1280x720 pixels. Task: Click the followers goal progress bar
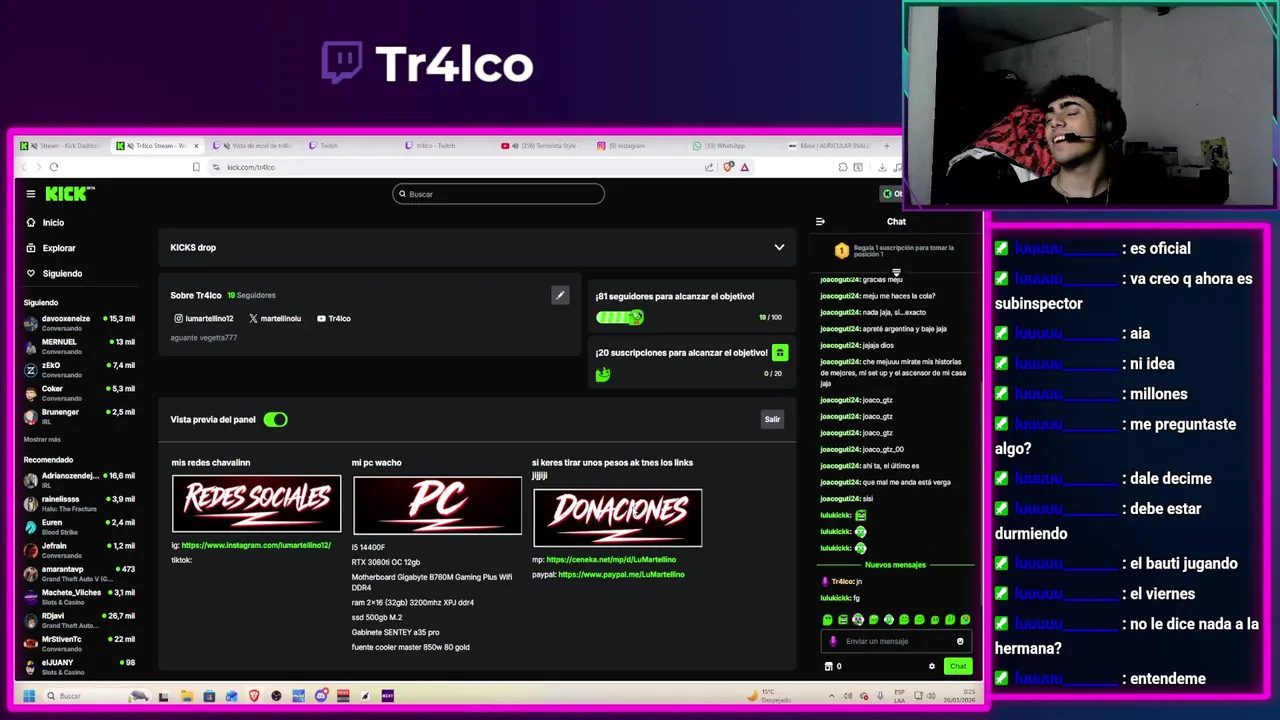tap(620, 317)
